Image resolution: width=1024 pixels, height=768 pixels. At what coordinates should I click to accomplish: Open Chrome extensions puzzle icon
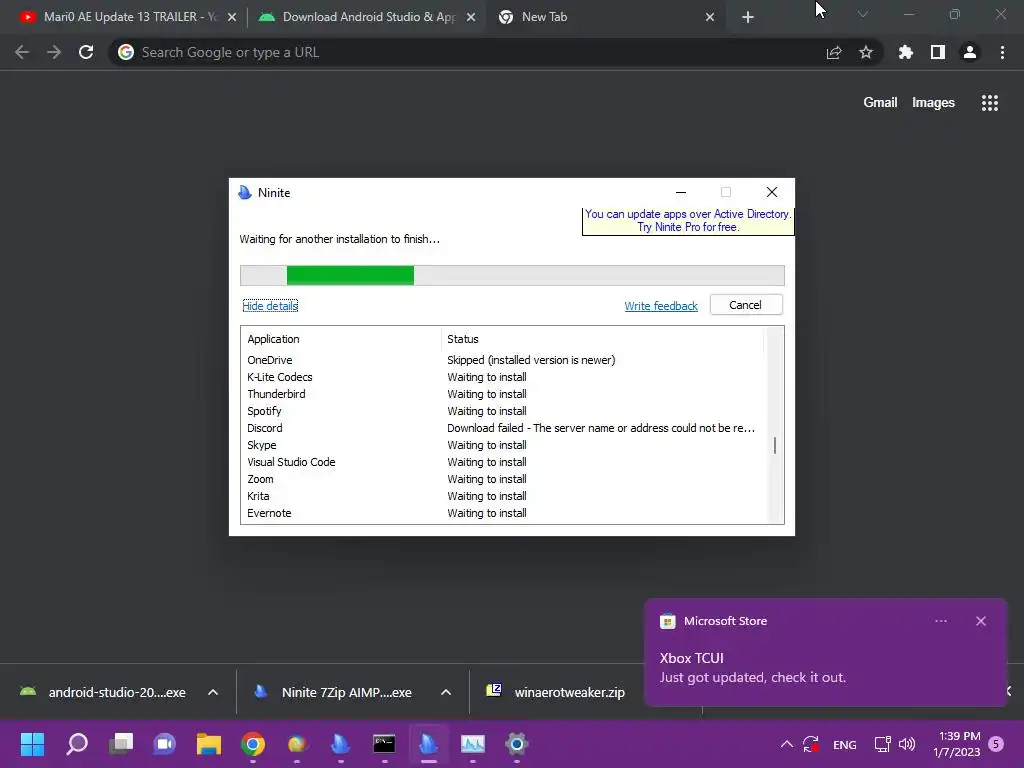point(906,52)
